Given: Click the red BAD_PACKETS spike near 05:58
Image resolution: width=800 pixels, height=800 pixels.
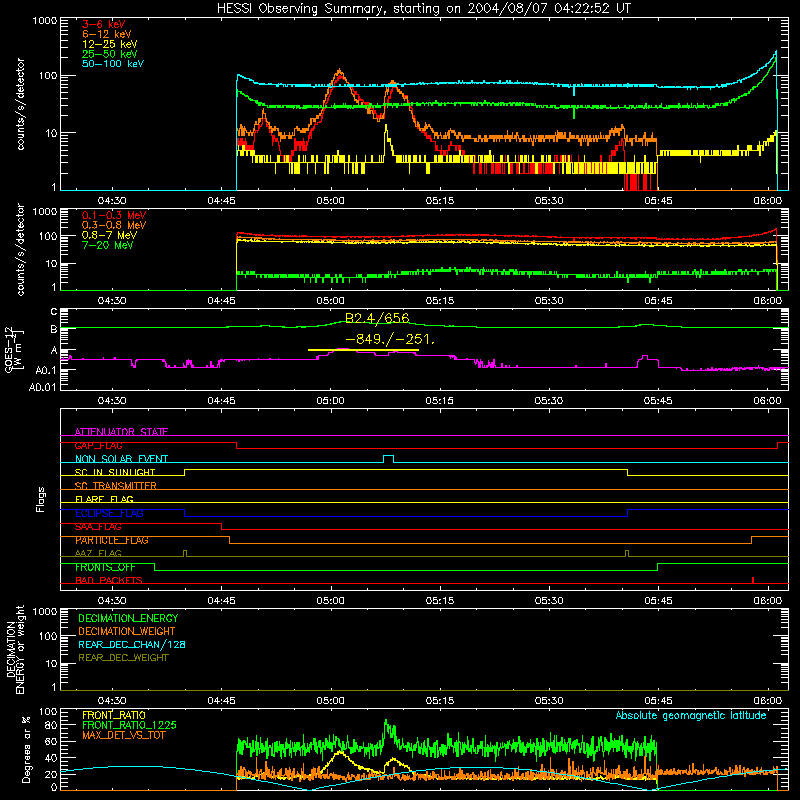Looking at the screenshot, I should tap(753, 580).
